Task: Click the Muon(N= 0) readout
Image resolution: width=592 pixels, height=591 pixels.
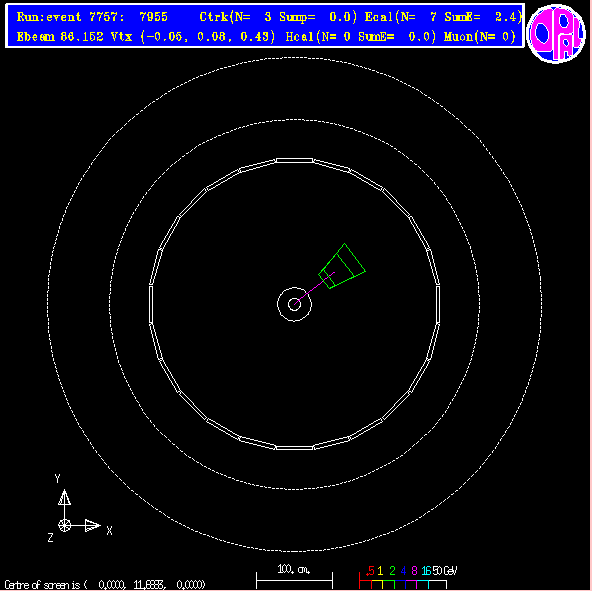Action: (480, 37)
